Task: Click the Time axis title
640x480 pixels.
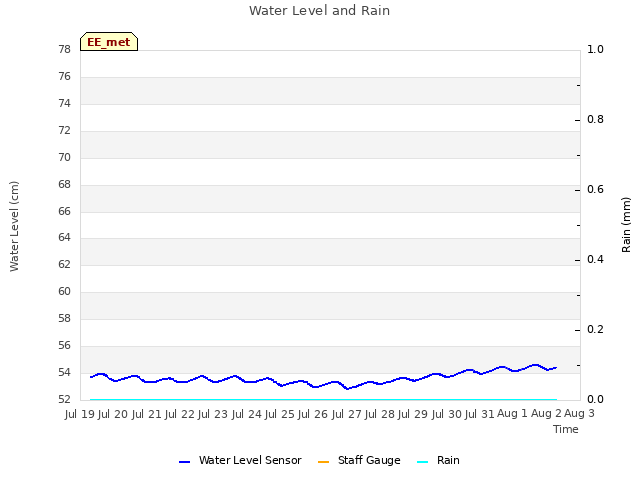Action: [x=566, y=429]
